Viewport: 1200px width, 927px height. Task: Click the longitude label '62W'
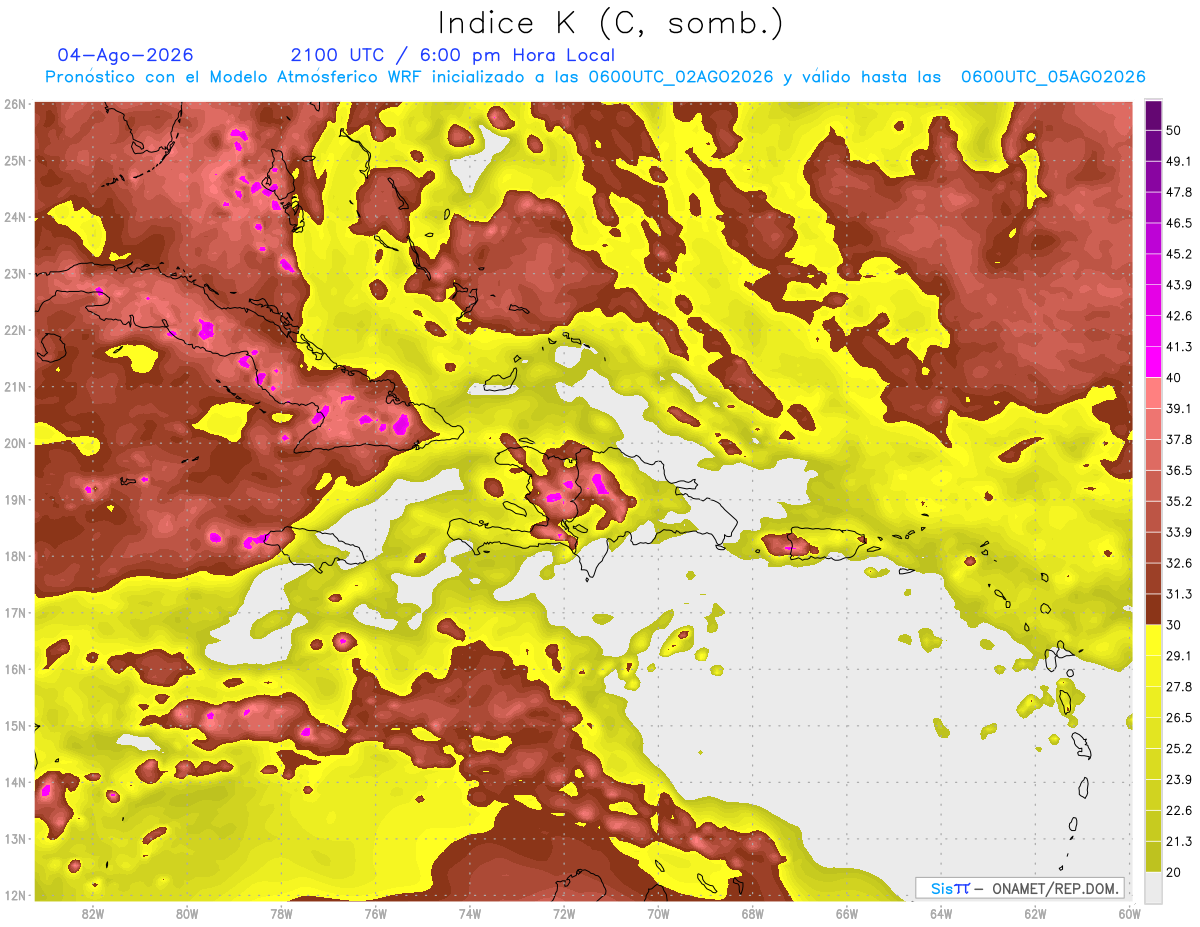click(1035, 913)
